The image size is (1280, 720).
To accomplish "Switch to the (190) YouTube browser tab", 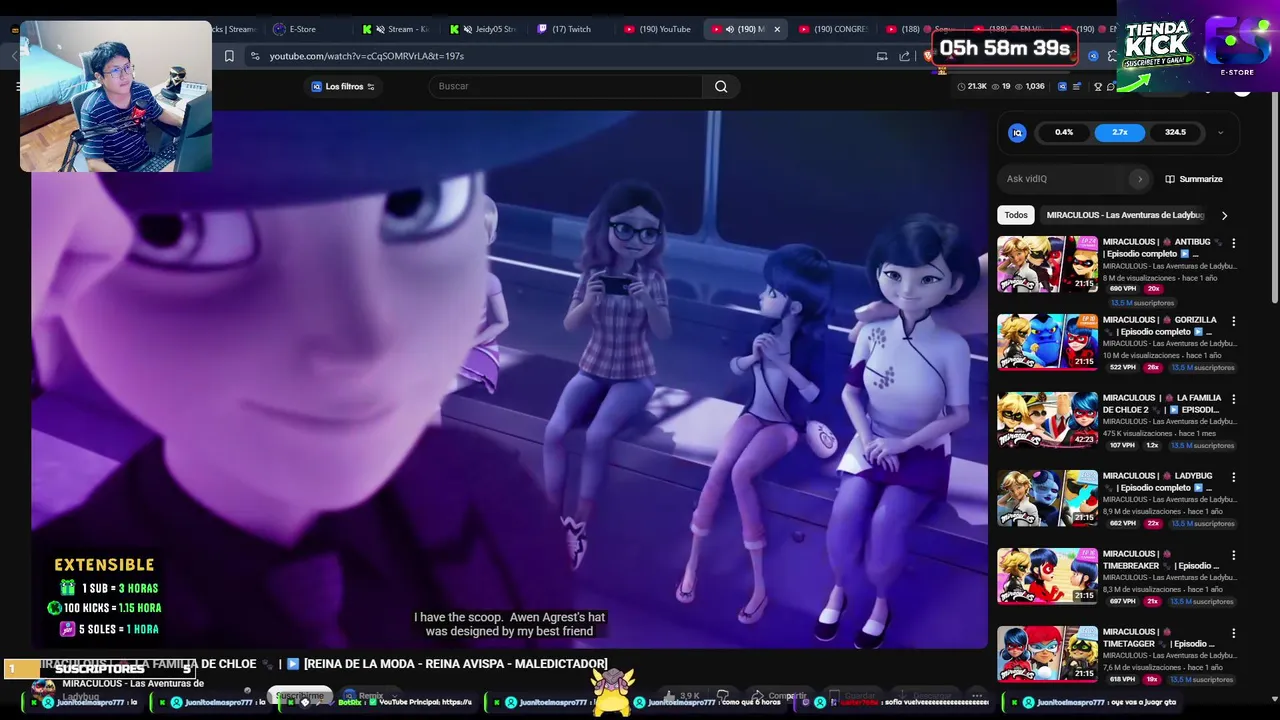I will pos(658,29).
